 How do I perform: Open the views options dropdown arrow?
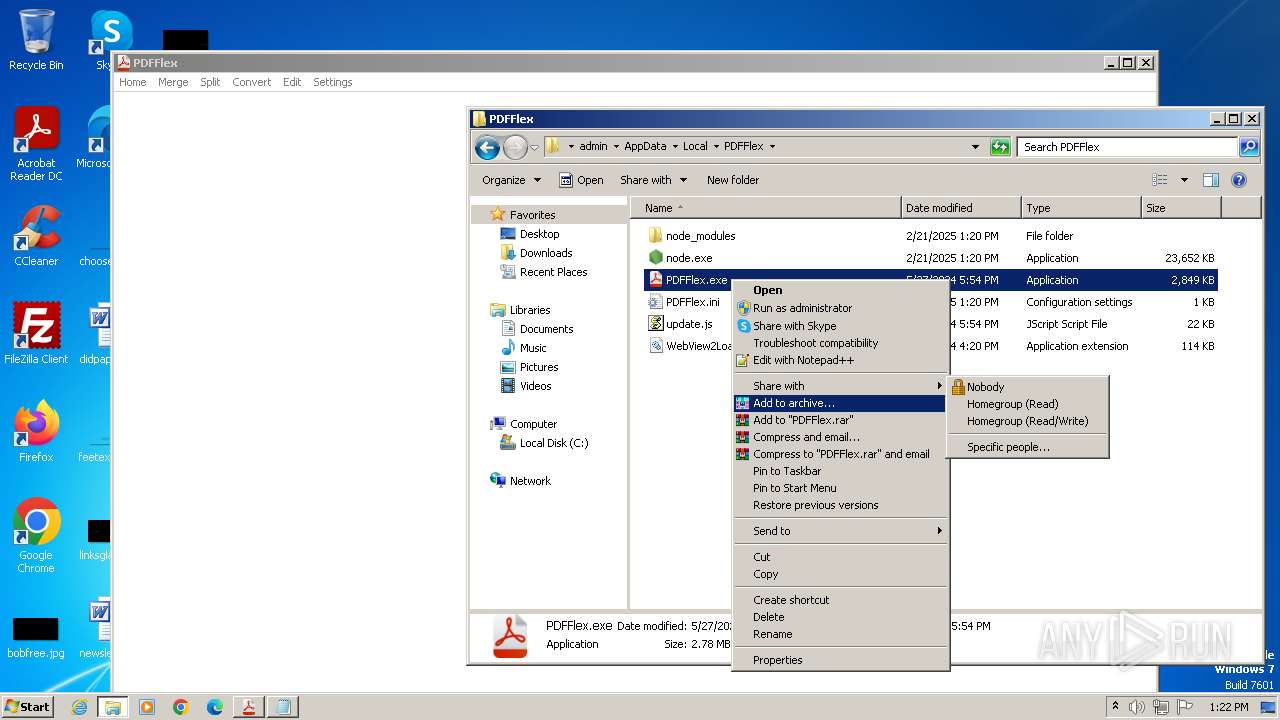(1184, 180)
